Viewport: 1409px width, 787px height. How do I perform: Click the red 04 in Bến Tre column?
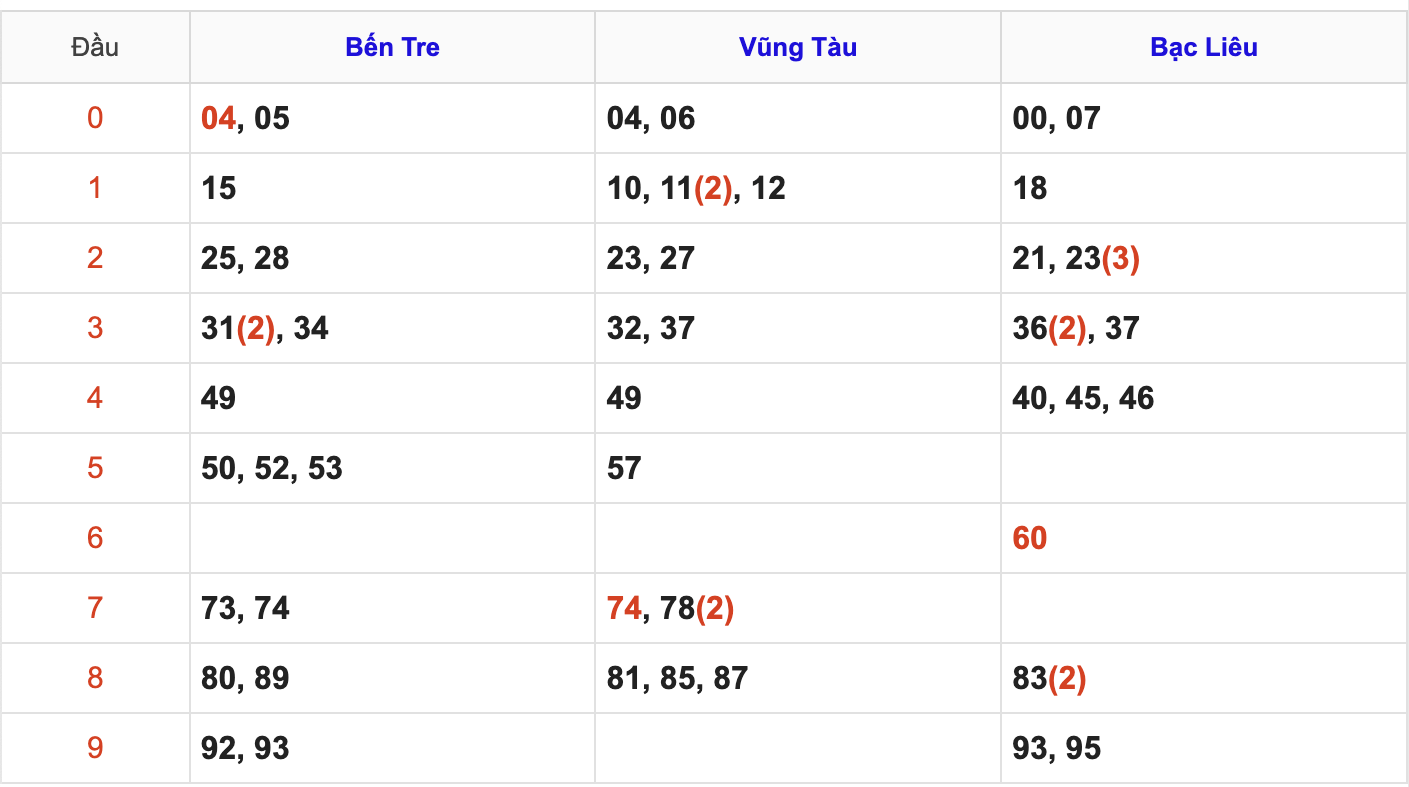[x=218, y=118]
